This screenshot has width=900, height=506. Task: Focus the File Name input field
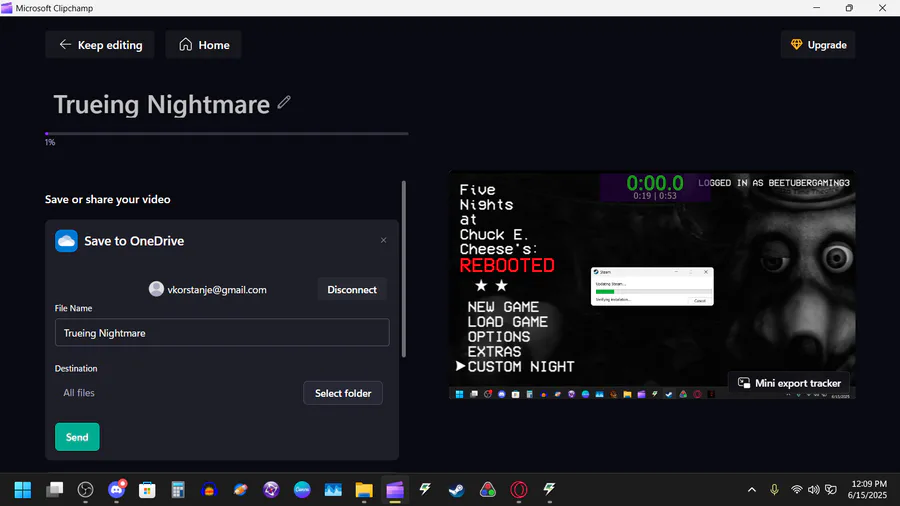(222, 333)
